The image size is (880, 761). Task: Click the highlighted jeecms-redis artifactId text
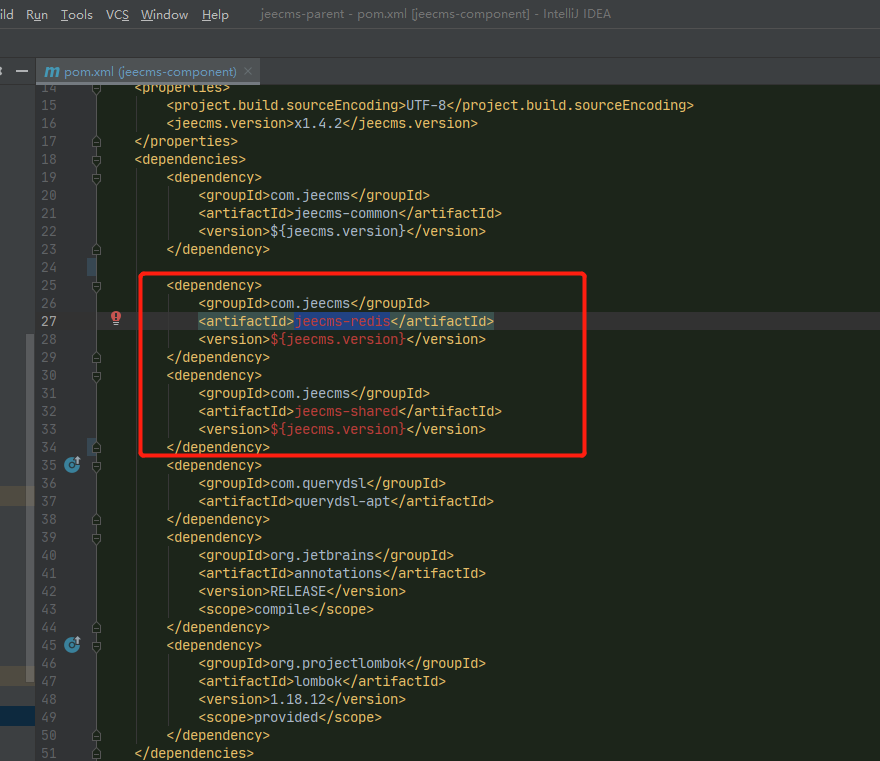click(x=341, y=321)
